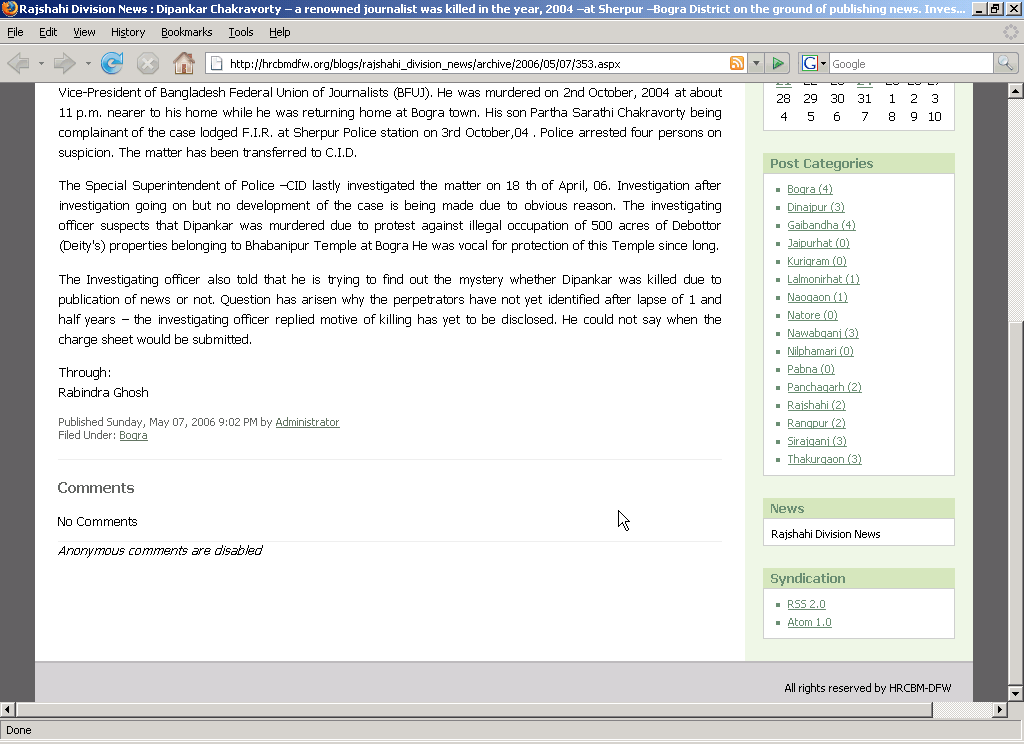Go to the Home page icon
This screenshot has width=1024, height=744.
point(184,63)
